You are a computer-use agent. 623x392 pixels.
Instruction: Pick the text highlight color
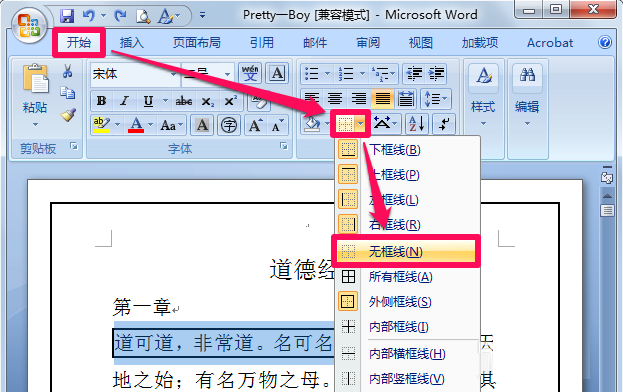pyautogui.click(x=102, y=126)
